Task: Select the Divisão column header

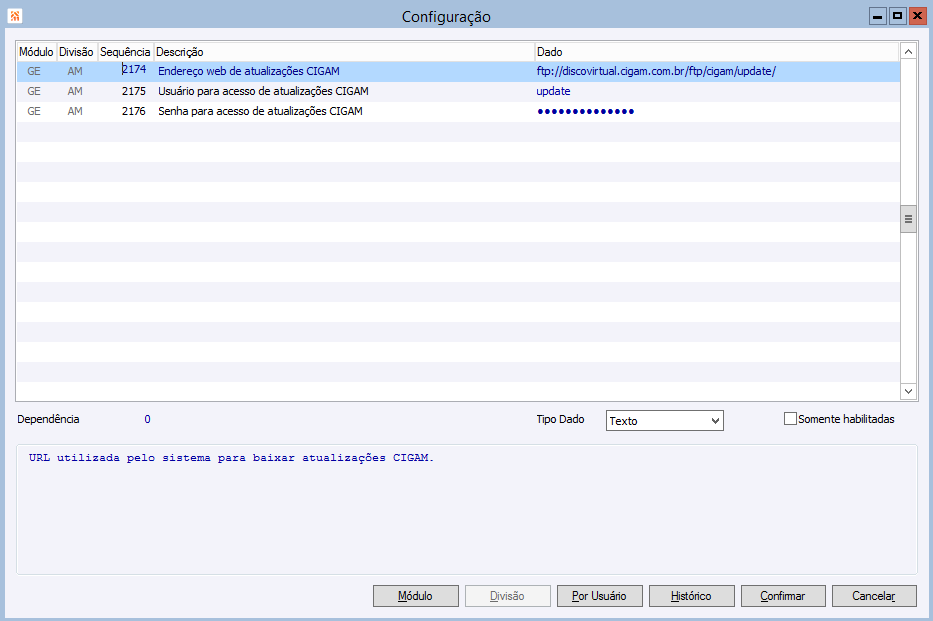Action: pyautogui.click(x=76, y=52)
